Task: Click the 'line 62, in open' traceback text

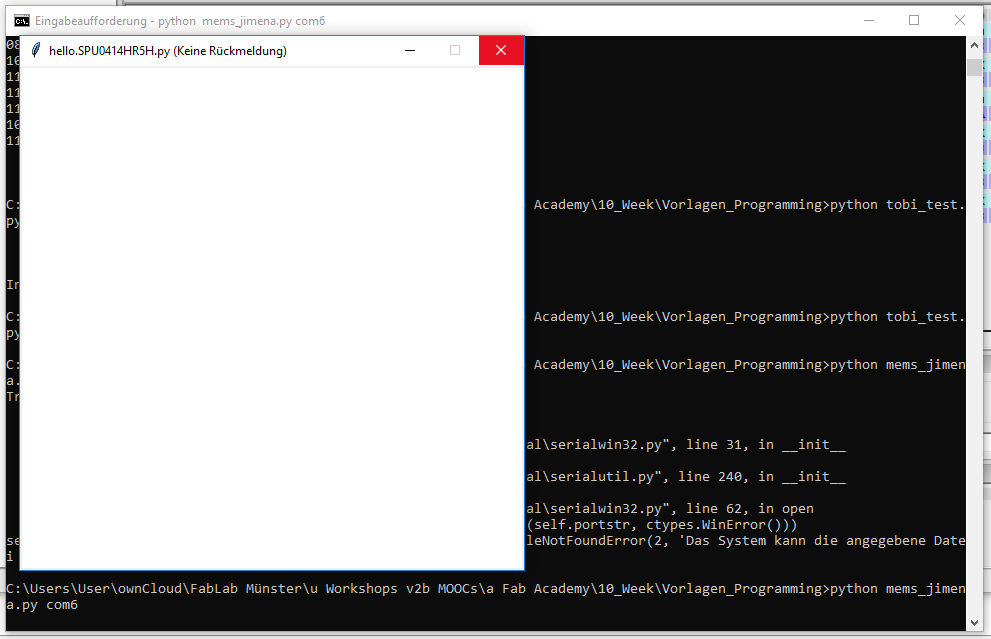Action: click(750, 509)
